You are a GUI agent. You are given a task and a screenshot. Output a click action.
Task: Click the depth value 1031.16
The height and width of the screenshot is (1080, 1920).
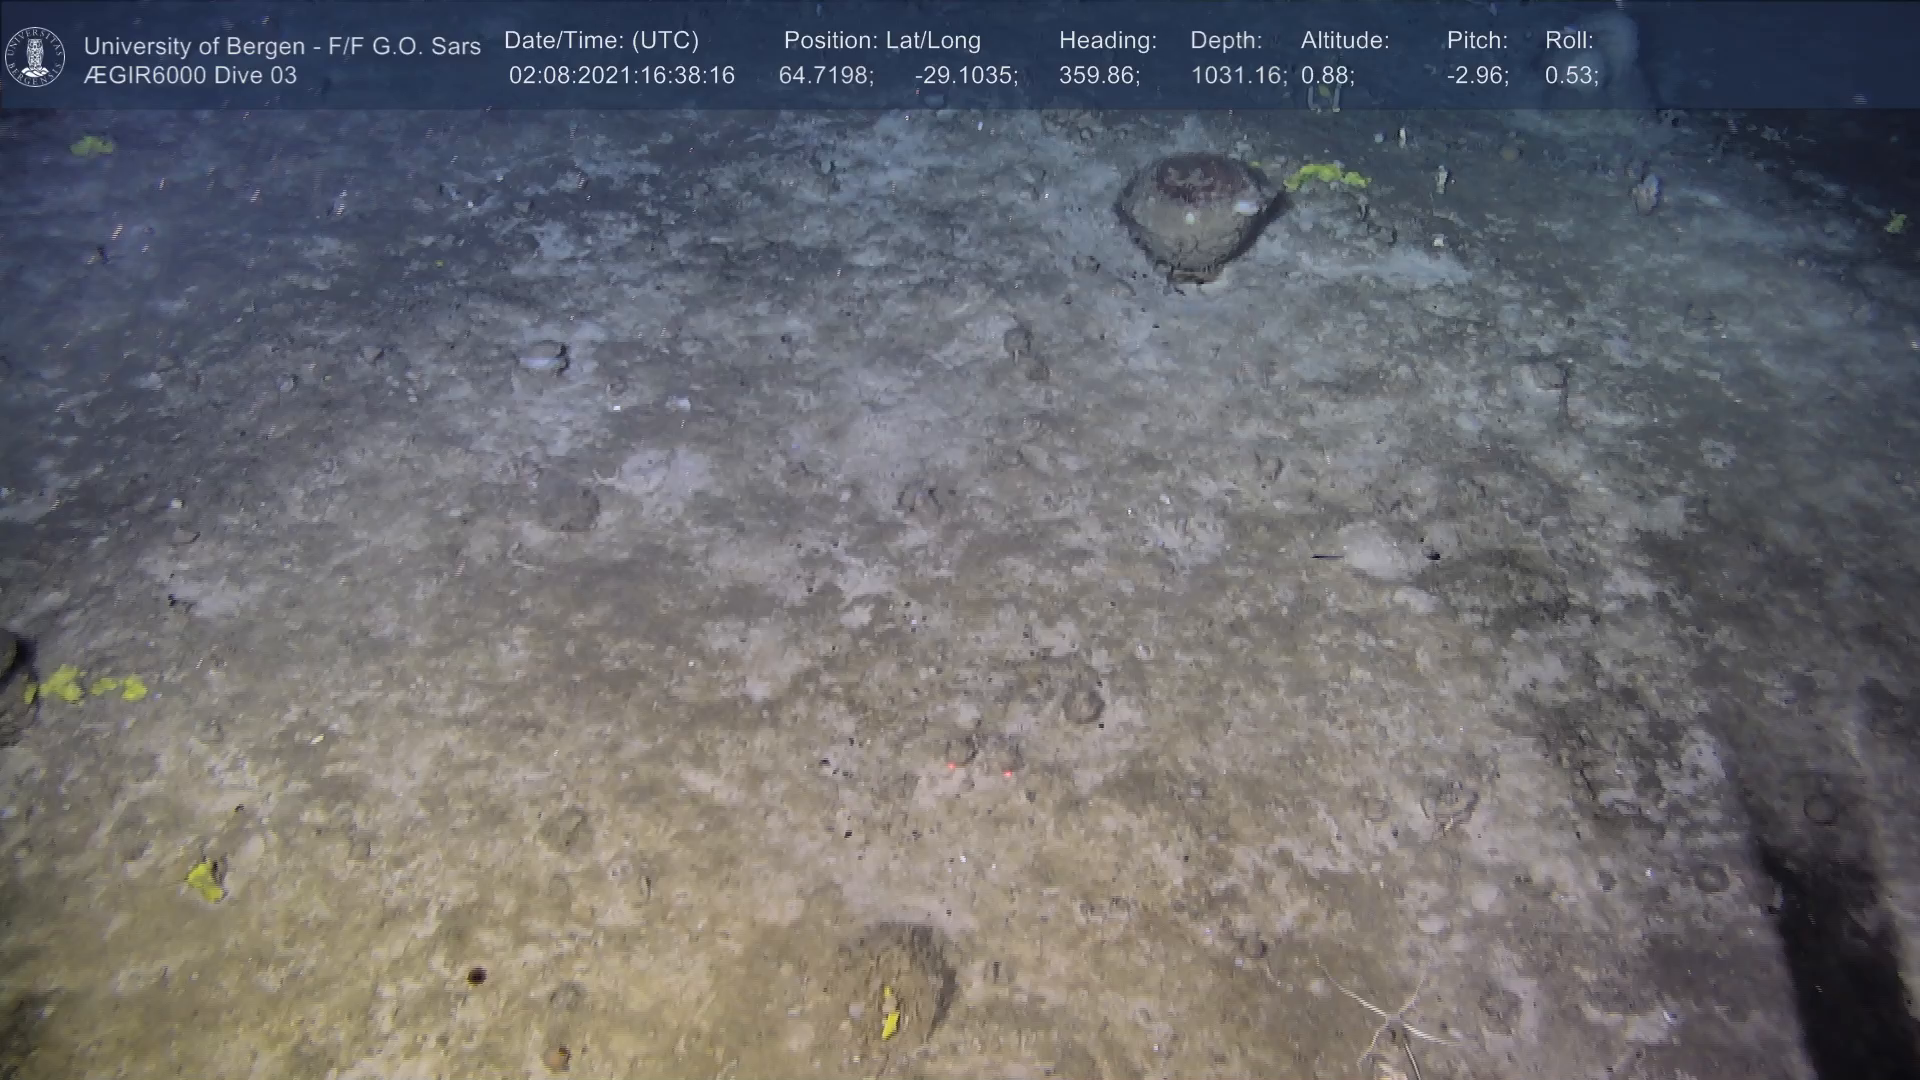pyautogui.click(x=1237, y=76)
